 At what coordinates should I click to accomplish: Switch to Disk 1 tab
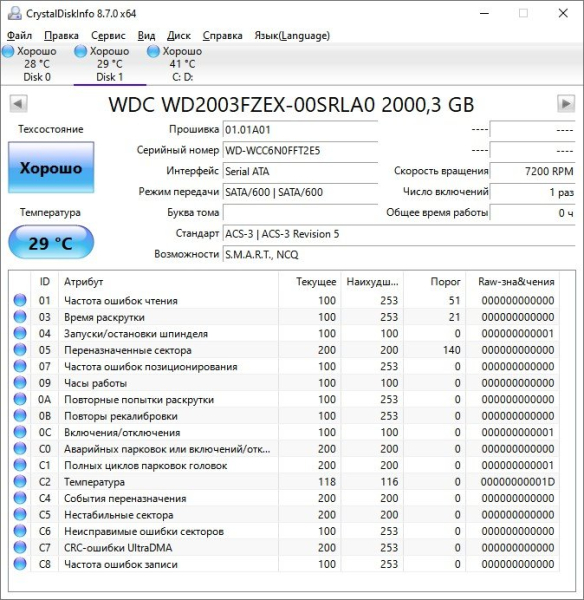109,64
